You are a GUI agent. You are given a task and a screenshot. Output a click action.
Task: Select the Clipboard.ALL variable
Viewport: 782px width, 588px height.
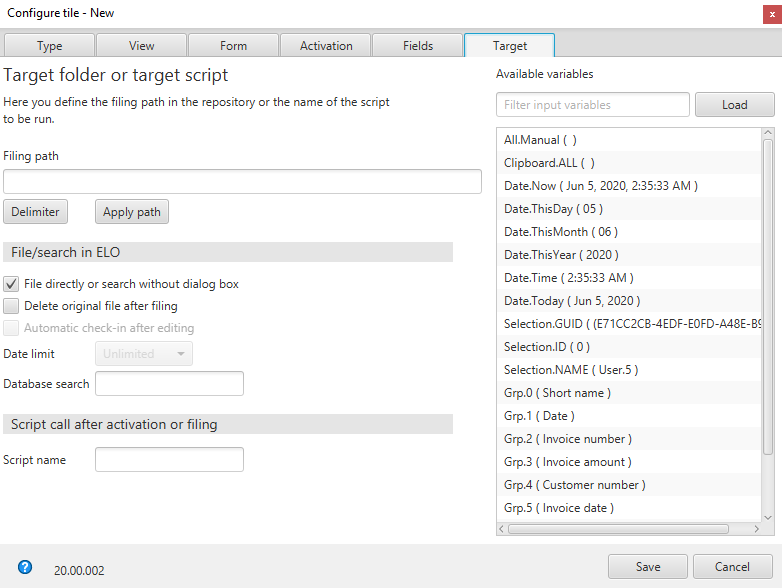pos(629,163)
